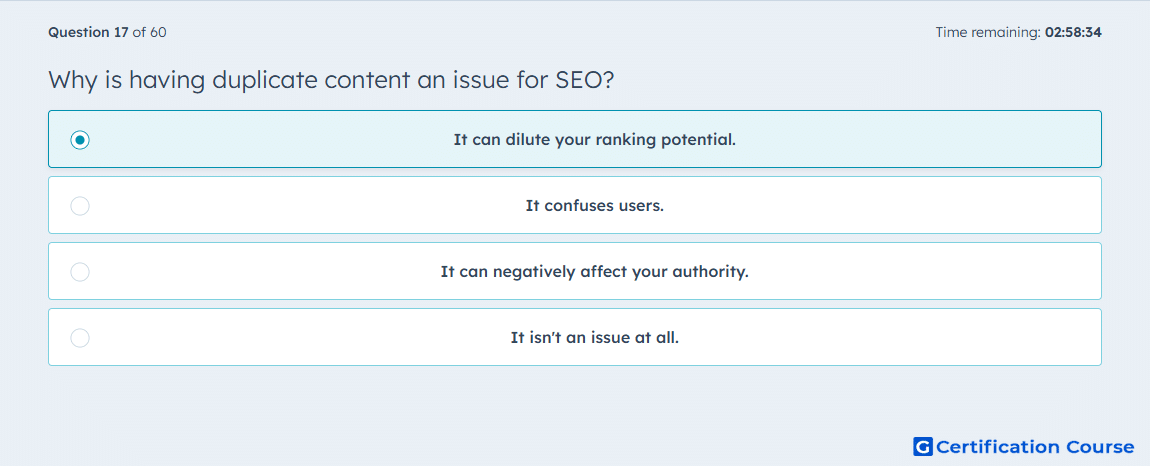The image size is (1150, 466).
Task: Click blank area right of 'It confuses users.'
Action: click(880, 205)
